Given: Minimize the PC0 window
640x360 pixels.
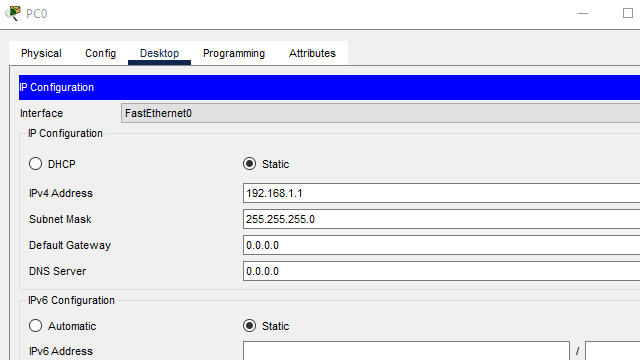Looking at the screenshot, I should (583, 13).
